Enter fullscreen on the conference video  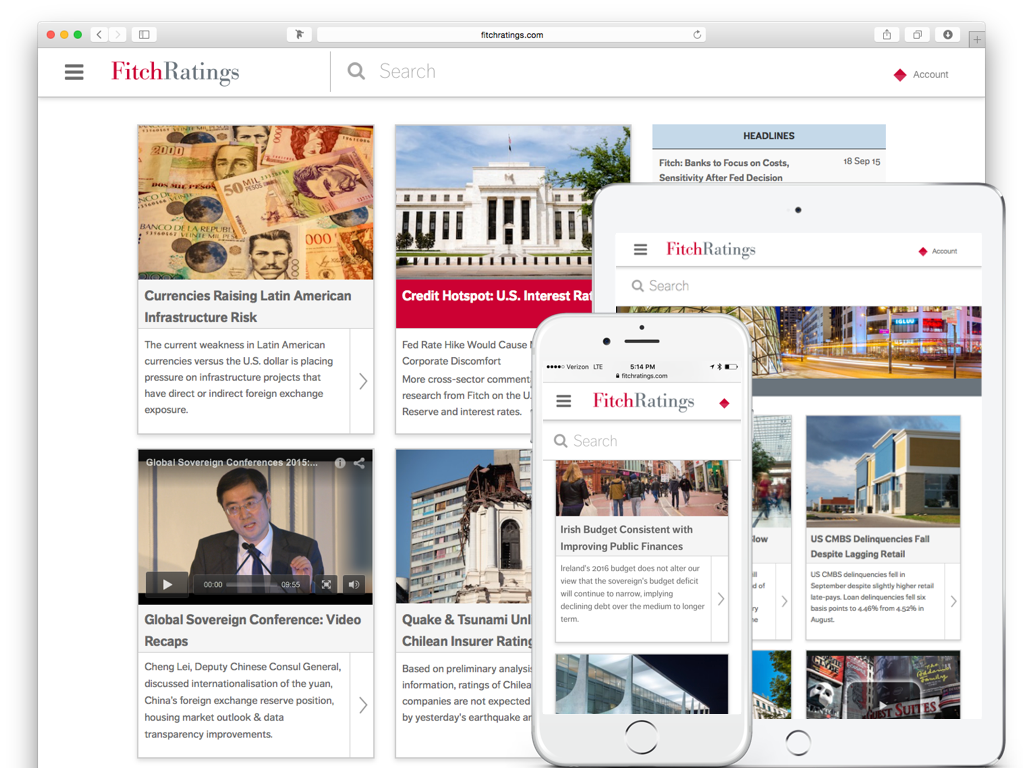click(326, 585)
